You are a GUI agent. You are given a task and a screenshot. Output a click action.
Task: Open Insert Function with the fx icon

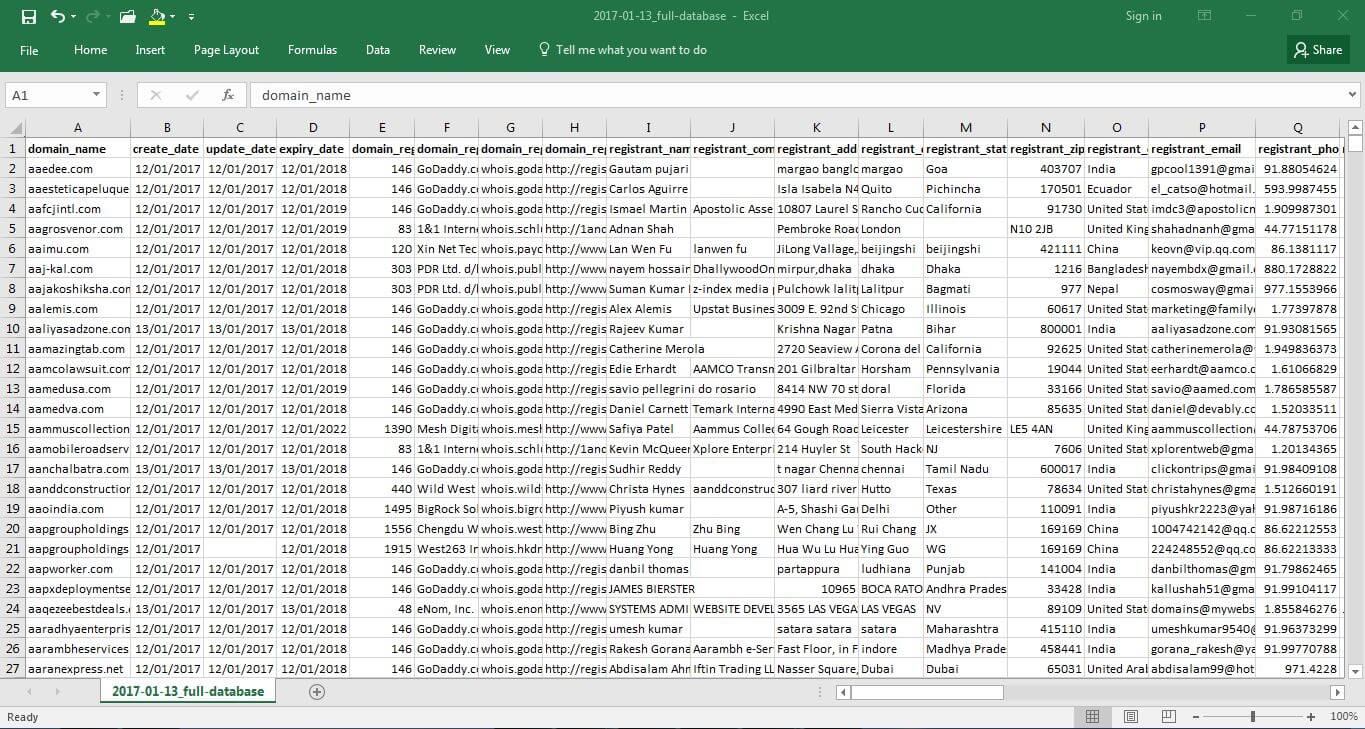point(228,95)
